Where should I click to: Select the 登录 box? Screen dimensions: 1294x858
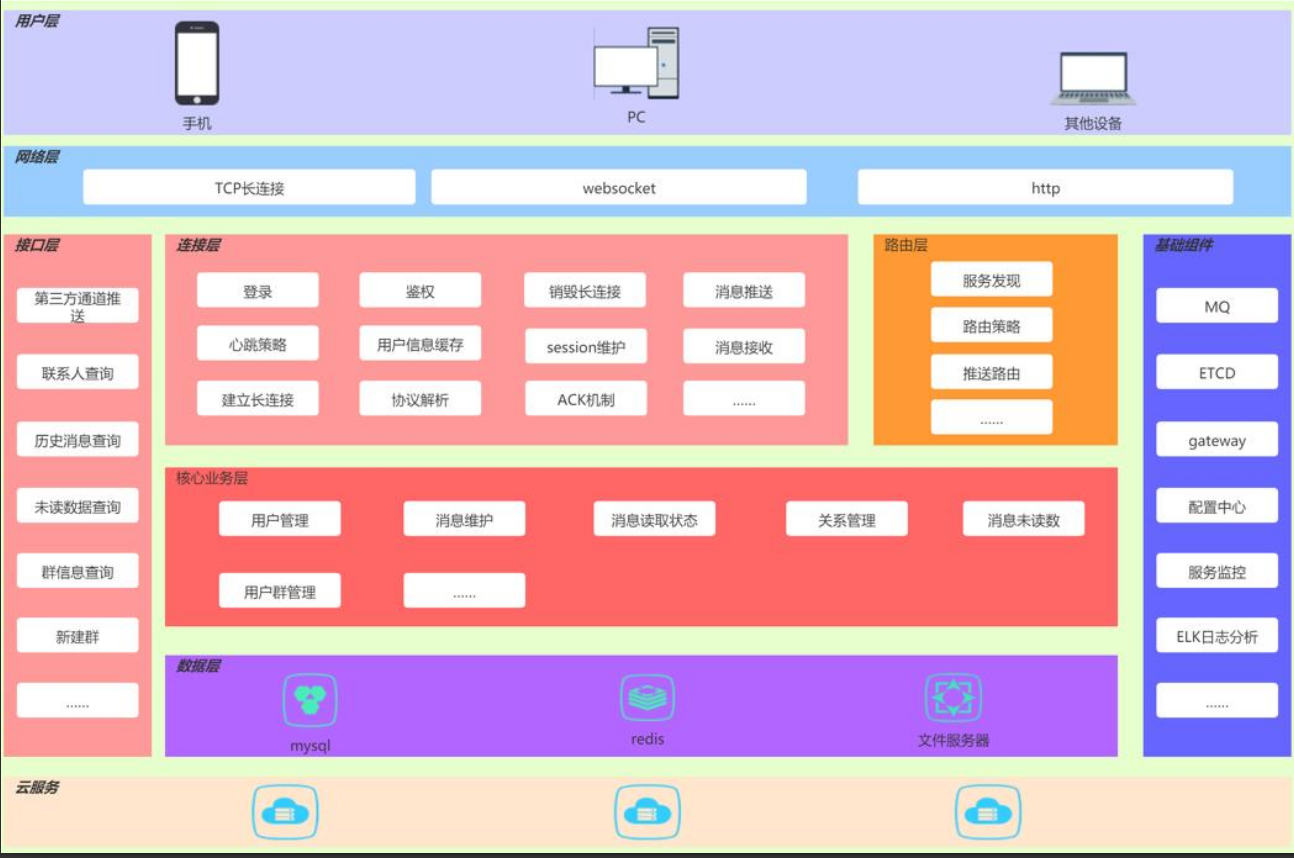click(258, 291)
